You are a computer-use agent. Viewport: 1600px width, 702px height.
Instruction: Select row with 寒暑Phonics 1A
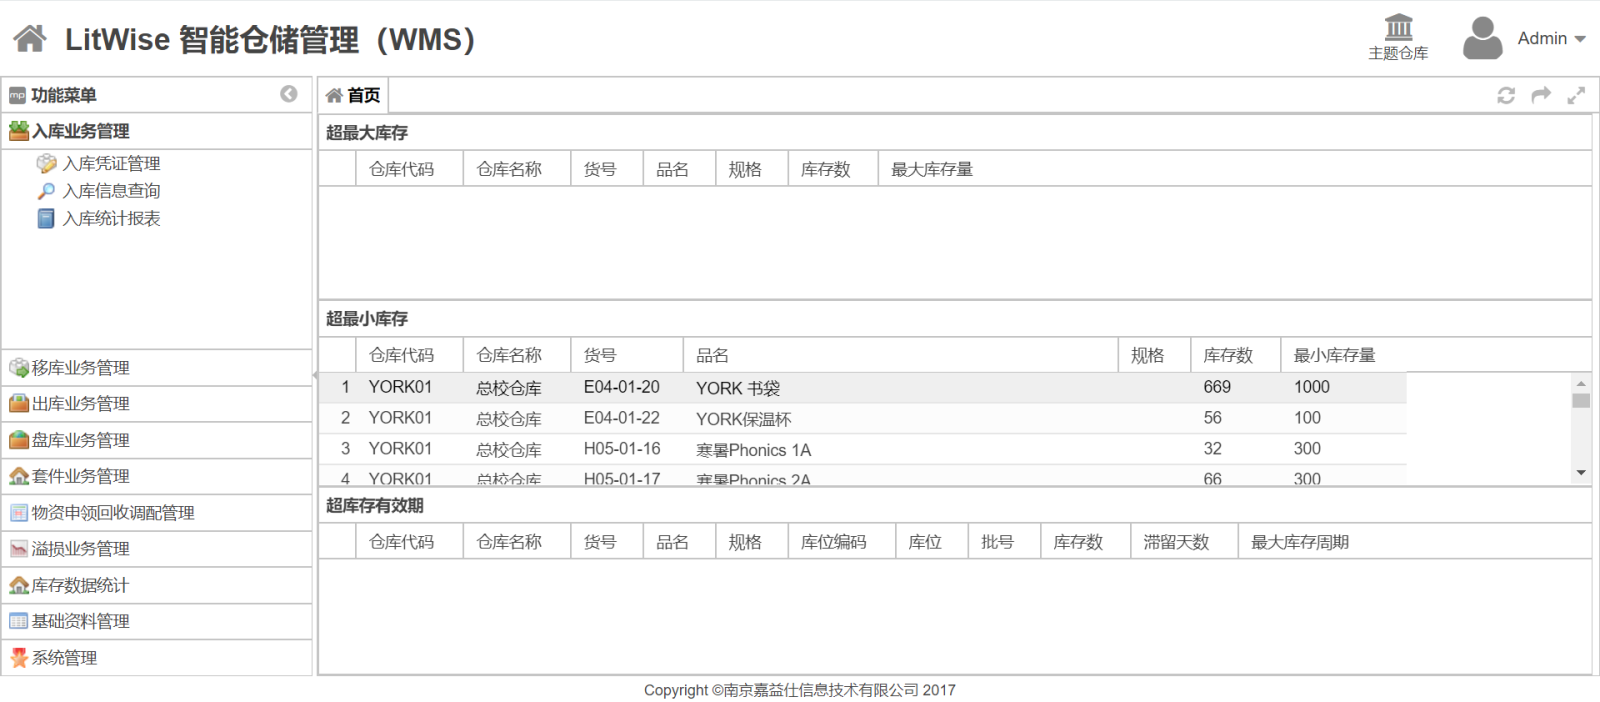pos(862,449)
